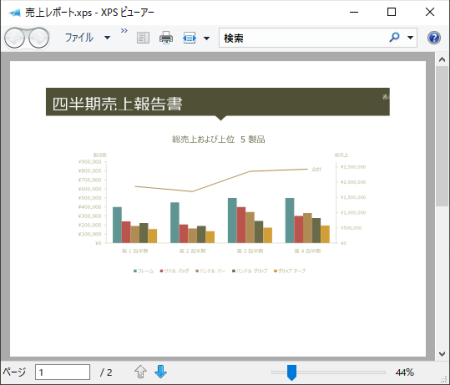Close the XPS viewer window
The width and height of the screenshot is (450, 385).
point(430,12)
